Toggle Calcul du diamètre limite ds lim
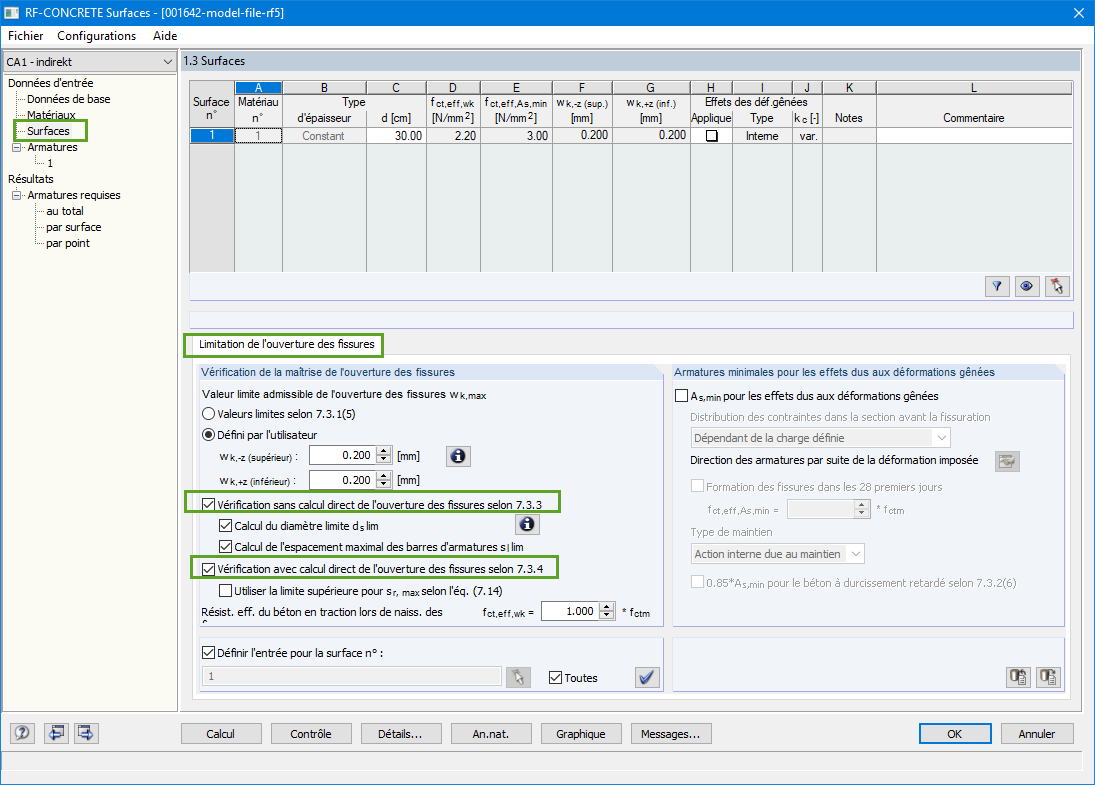Screen dimensions: 1095x785 (x=226, y=526)
